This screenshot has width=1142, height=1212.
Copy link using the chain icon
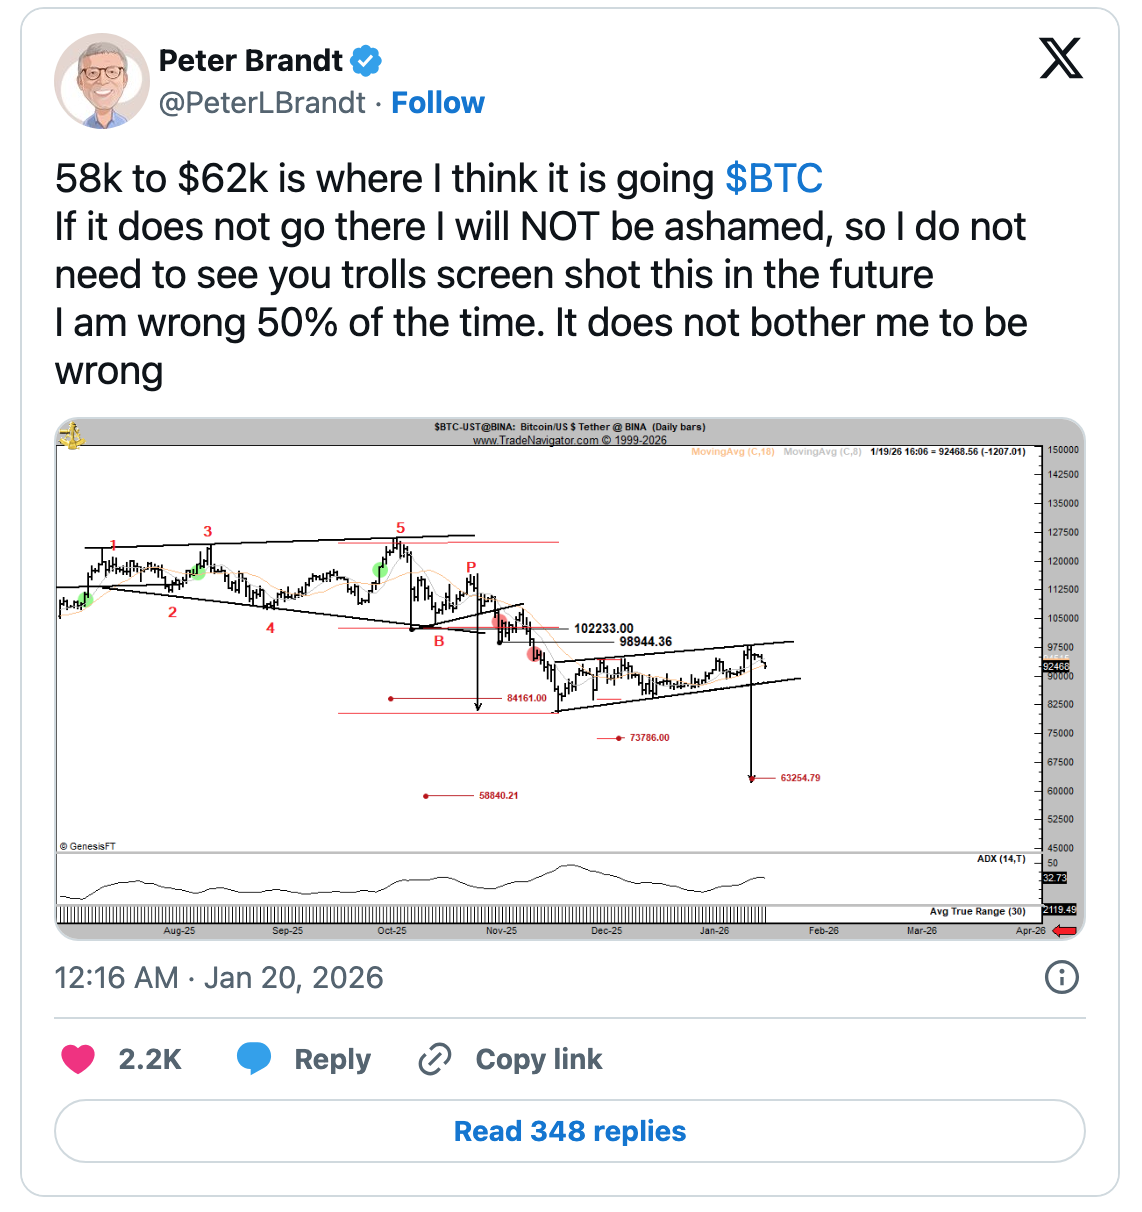click(434, 1058)
